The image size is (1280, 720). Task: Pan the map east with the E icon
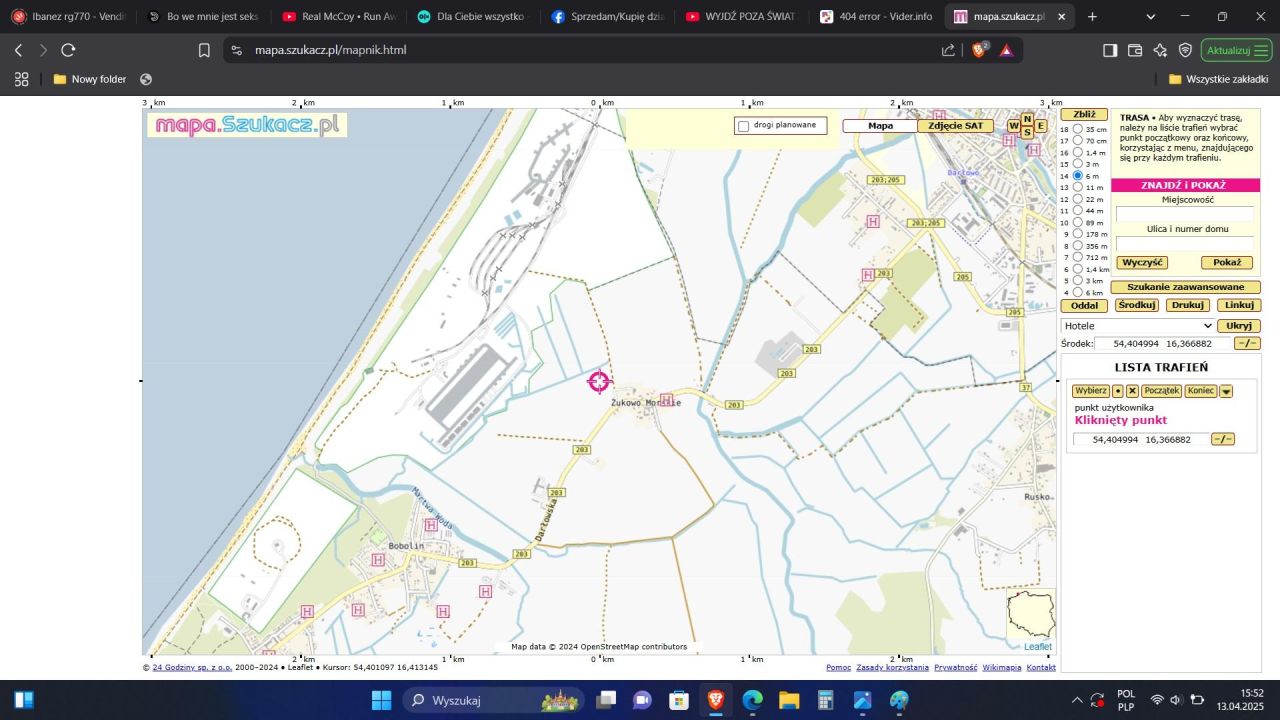[1041, 125]
